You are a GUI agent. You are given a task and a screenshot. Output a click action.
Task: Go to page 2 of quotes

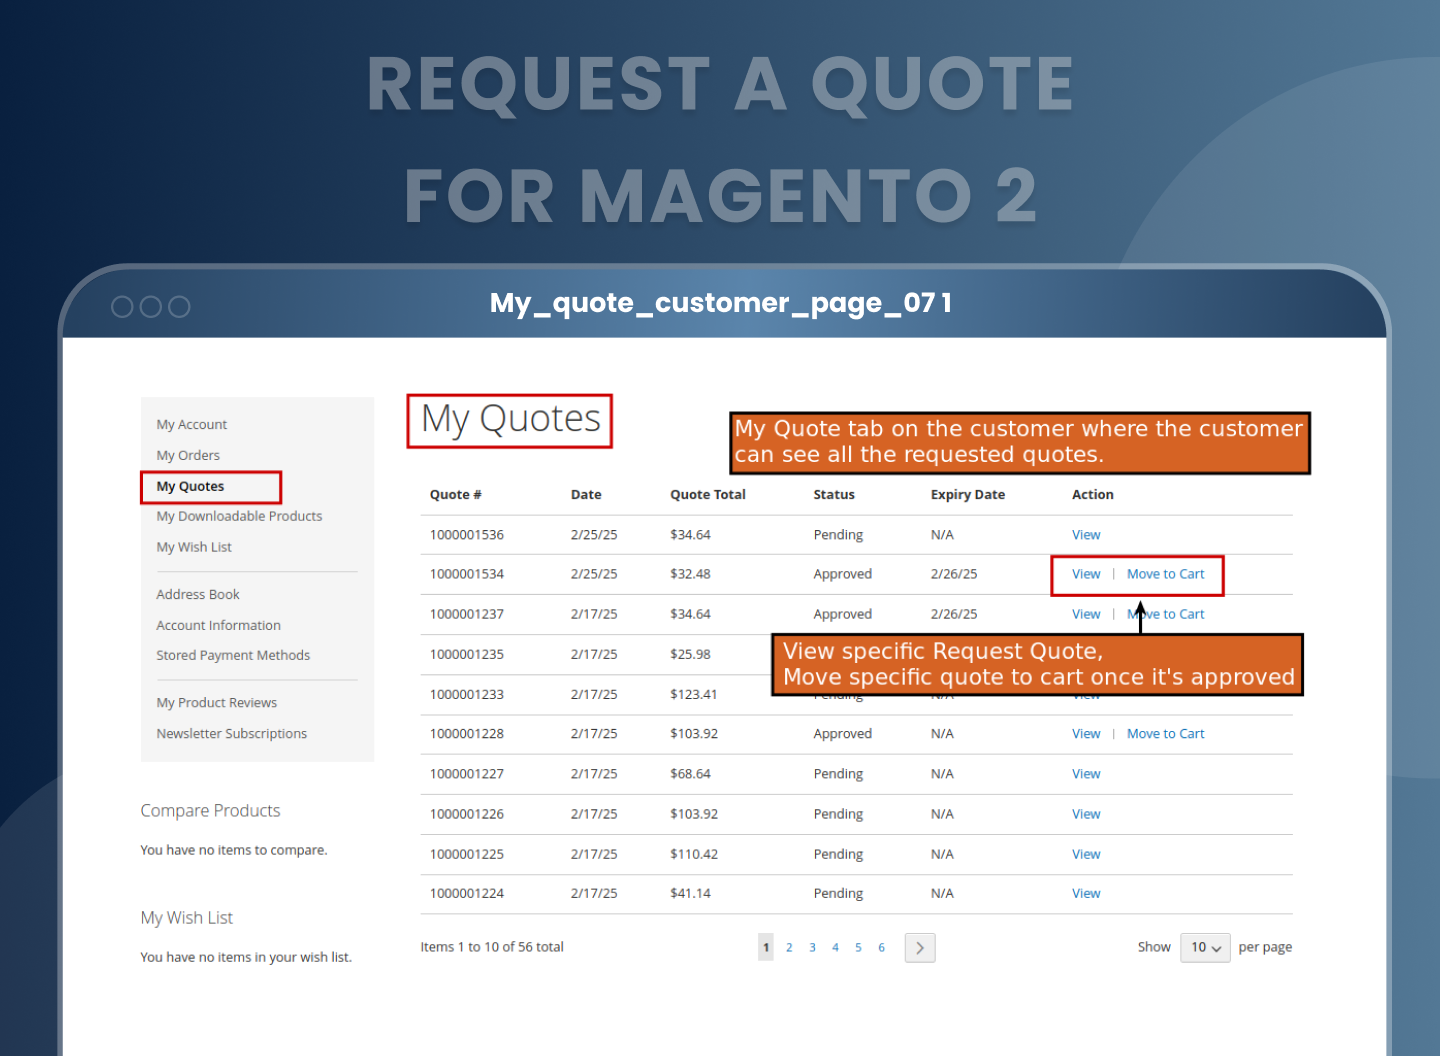click(789, 948)
